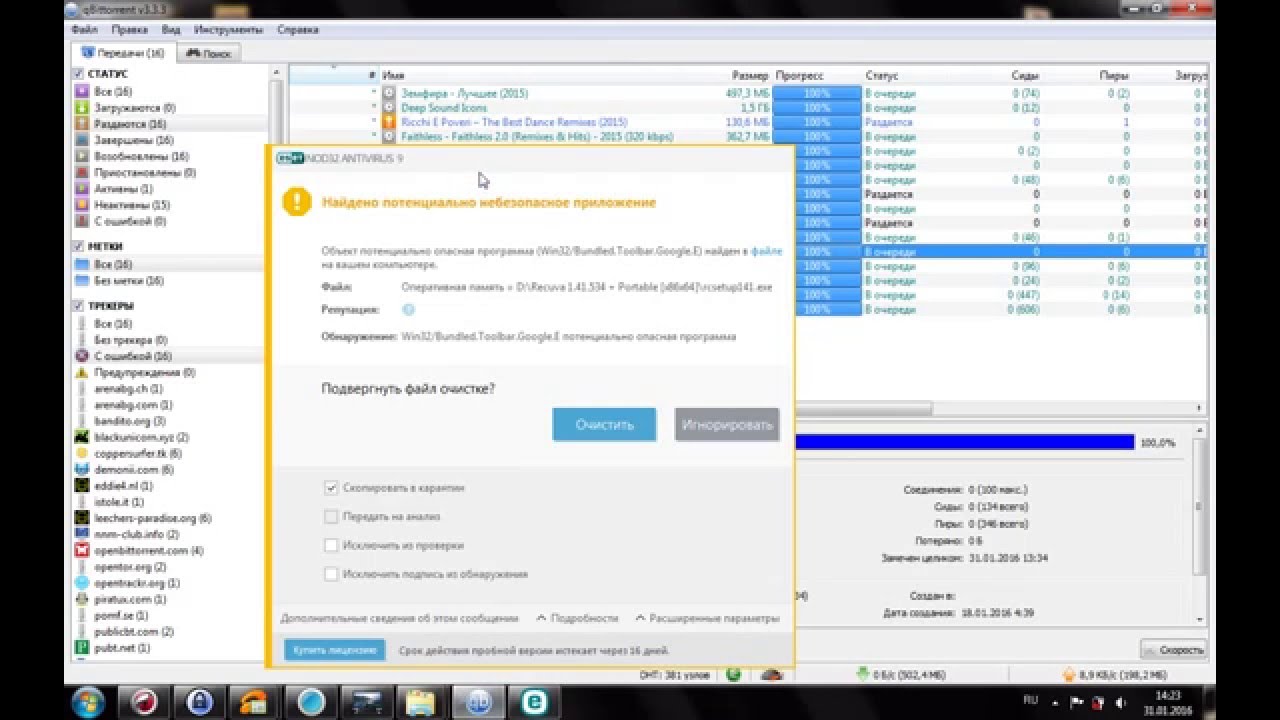Click the файле link in ESET message

(766, 252)
